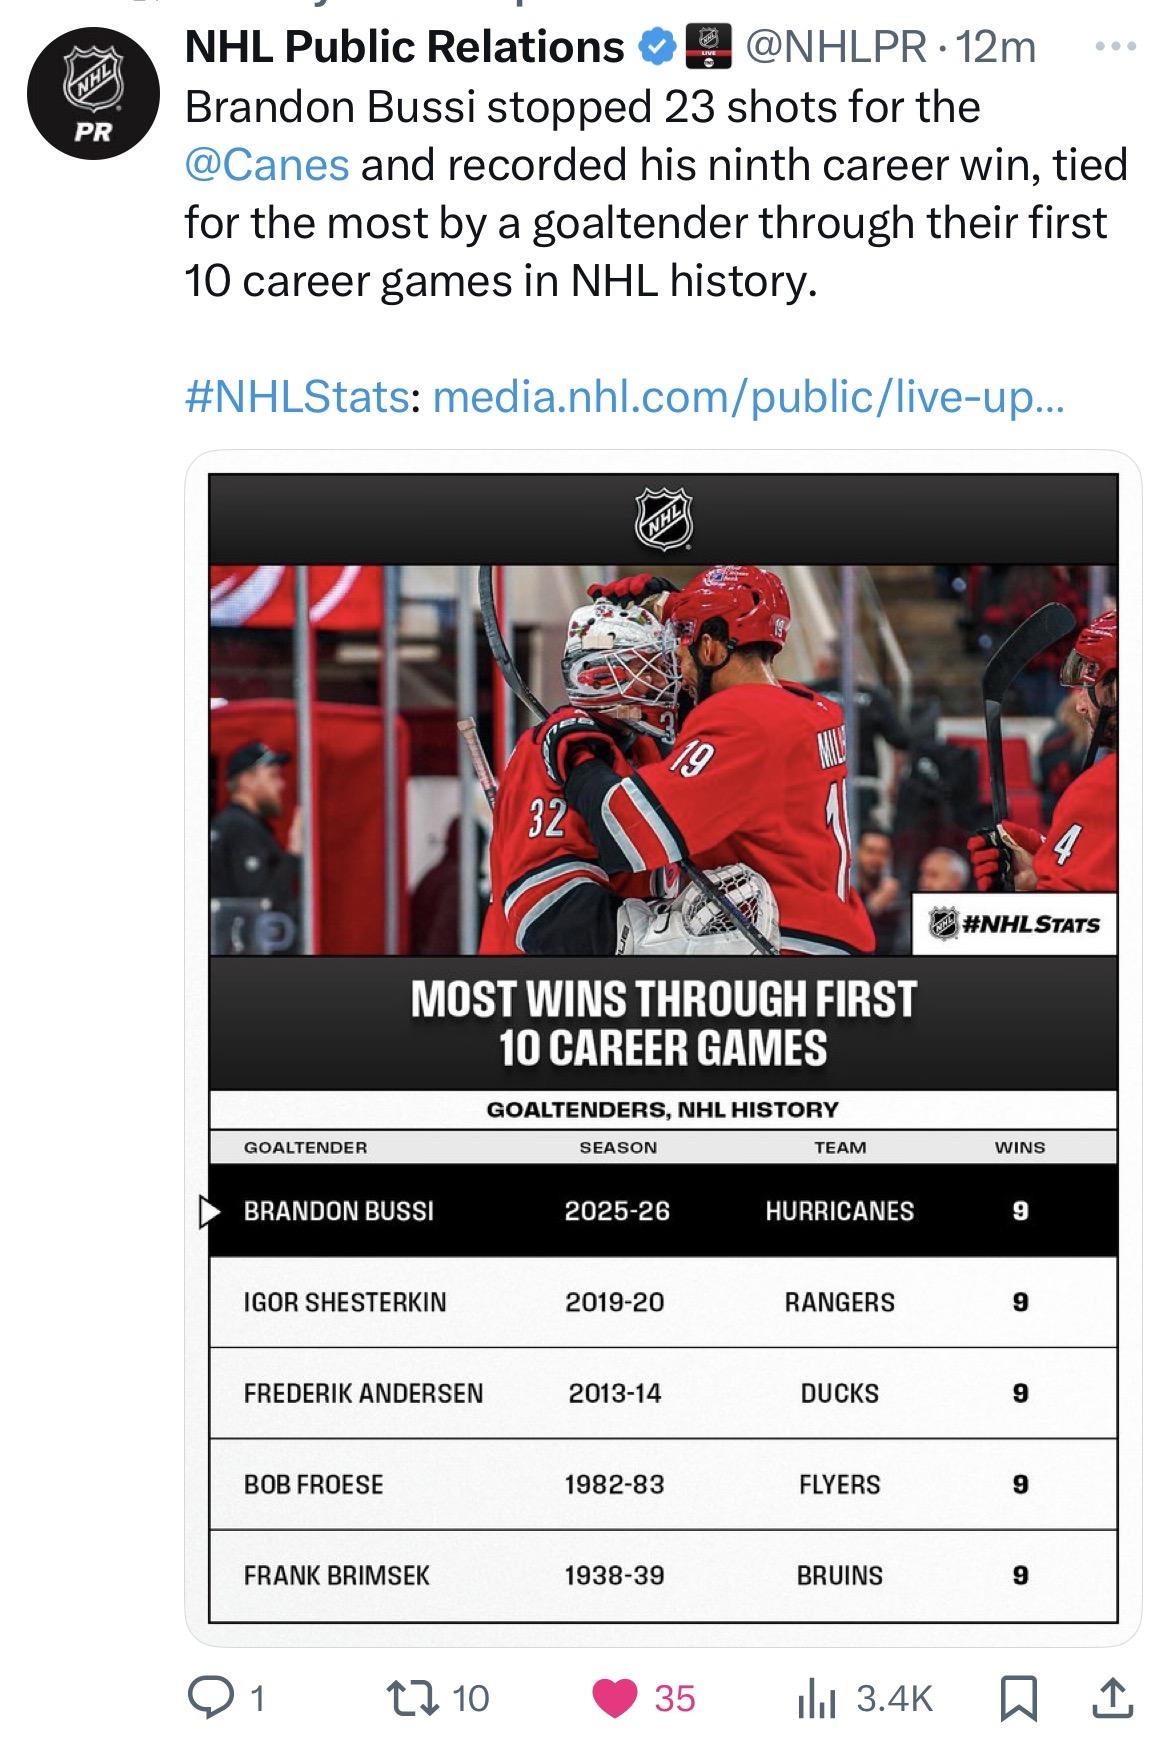Viewport: 1151px width, 1743px height.
Task: Open the three-dot more options menu
Action: click(x=1115, y=47)
